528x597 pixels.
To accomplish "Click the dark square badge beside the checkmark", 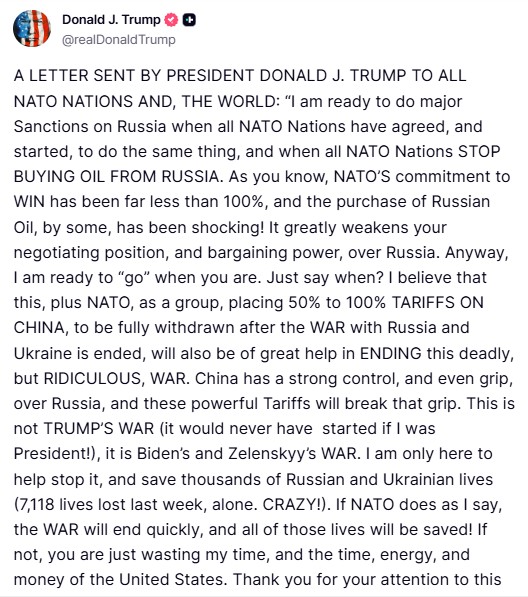I will (x=189, y=20).
